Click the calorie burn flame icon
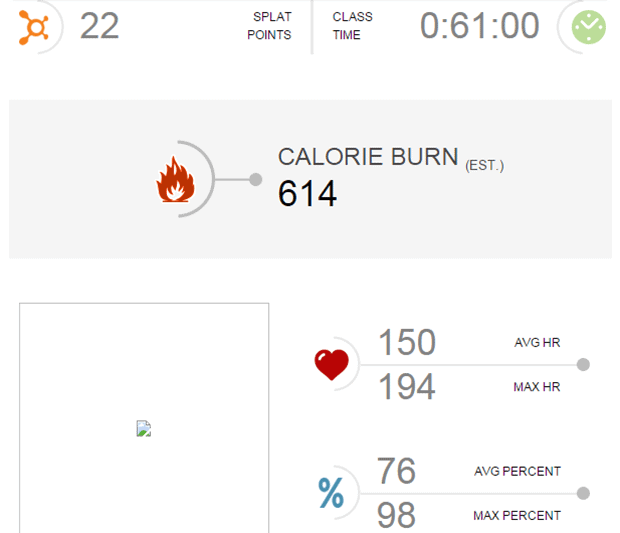This screenshot has height=533, width=620. point(174,181)
